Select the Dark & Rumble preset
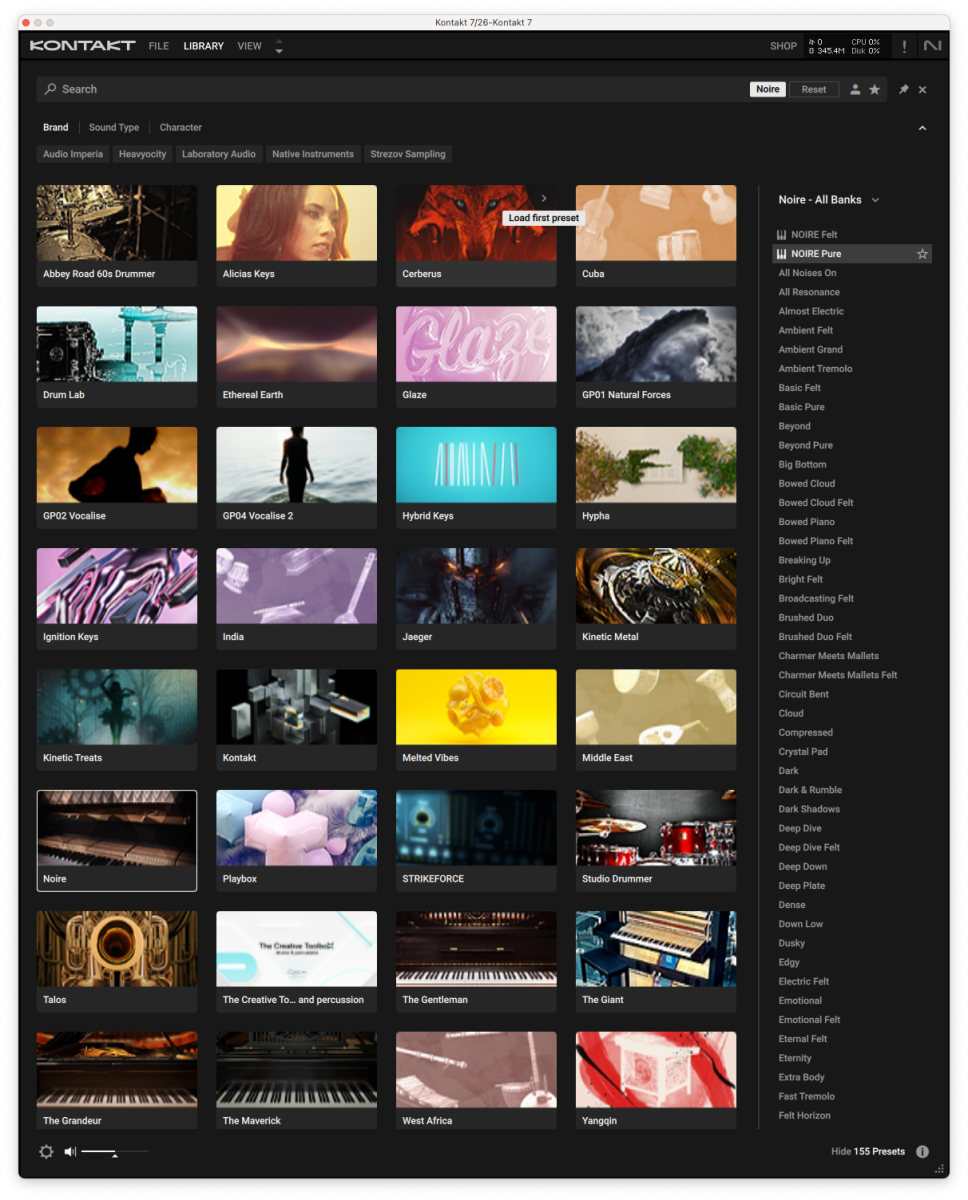 (852, 790)
